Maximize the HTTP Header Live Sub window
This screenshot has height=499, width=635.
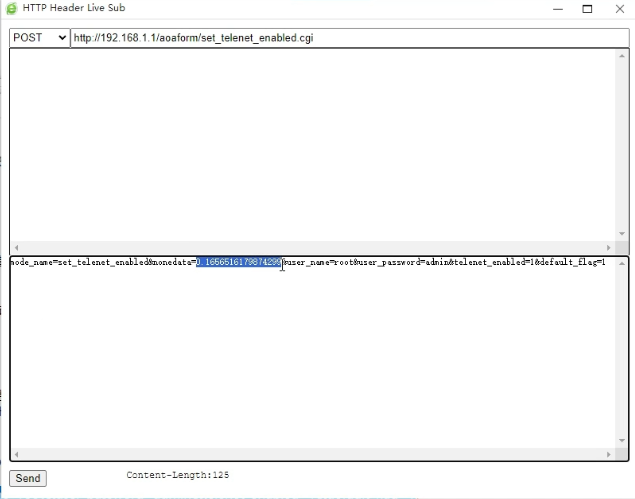(588, 9)
